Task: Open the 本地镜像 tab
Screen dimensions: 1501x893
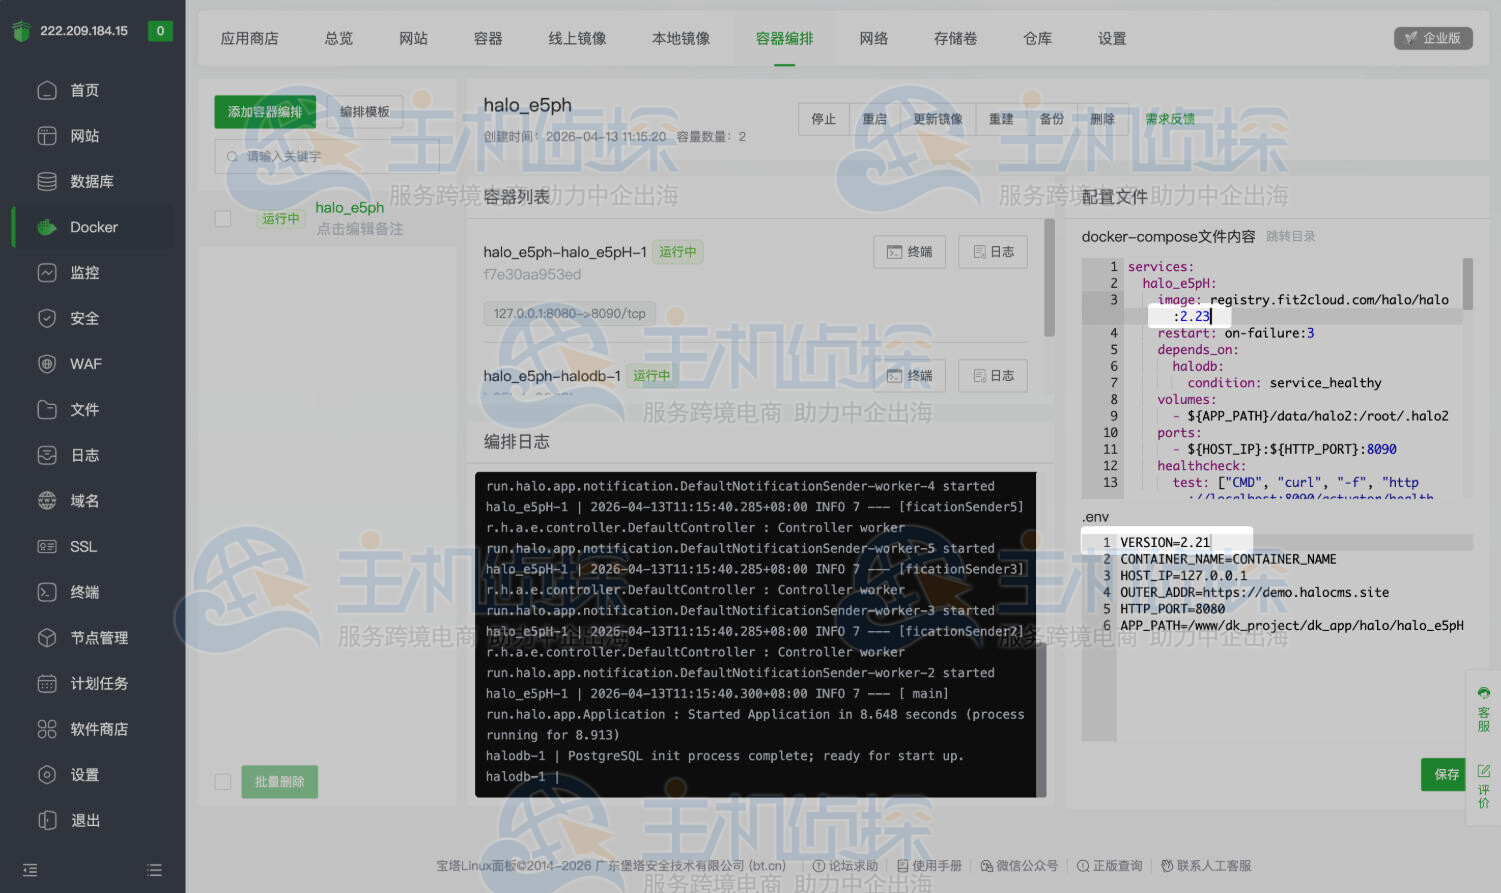Action: point(681,38)
